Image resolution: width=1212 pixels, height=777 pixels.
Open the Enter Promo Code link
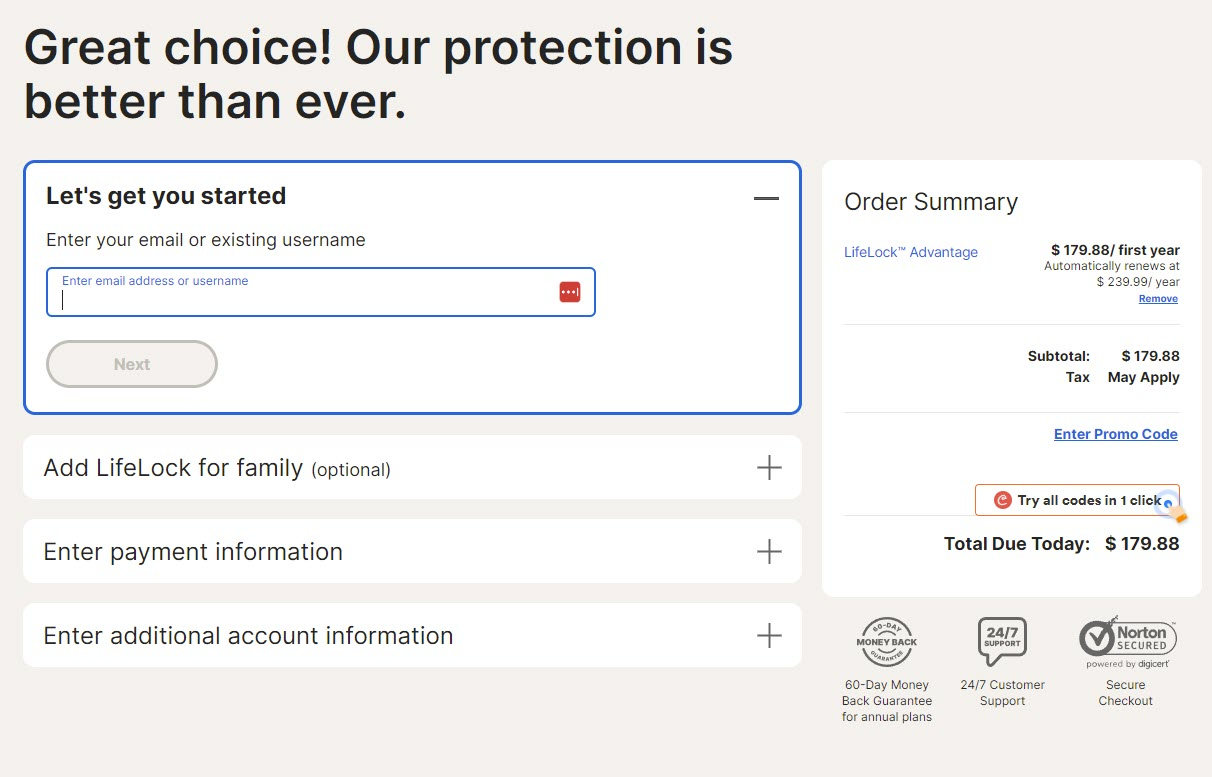point(1116,434)
